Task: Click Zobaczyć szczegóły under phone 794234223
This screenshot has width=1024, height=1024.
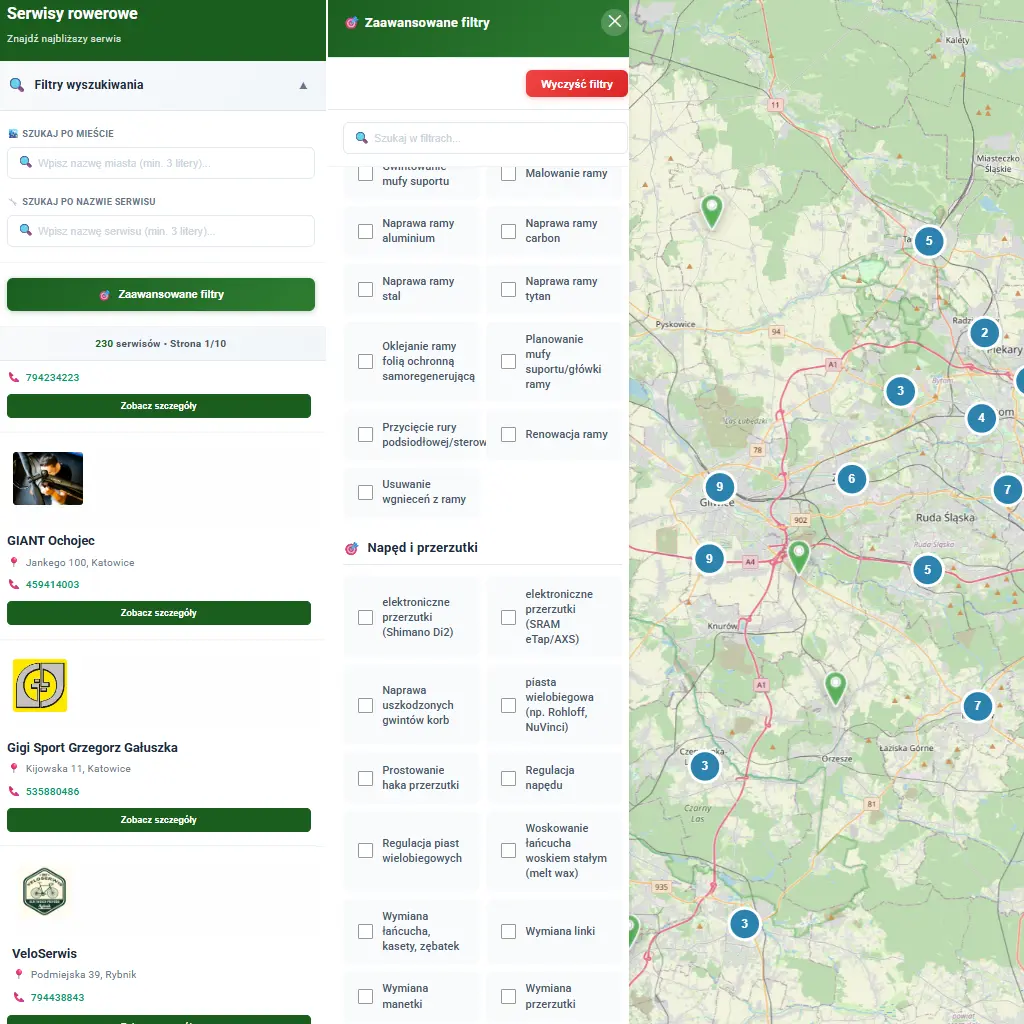Action: pos(159,406)
